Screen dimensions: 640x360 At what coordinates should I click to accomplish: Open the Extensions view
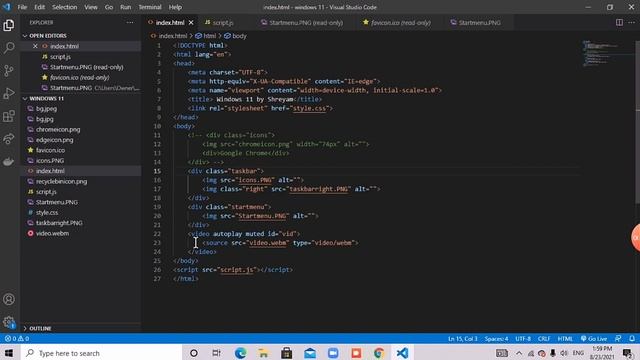coord(9,116)
